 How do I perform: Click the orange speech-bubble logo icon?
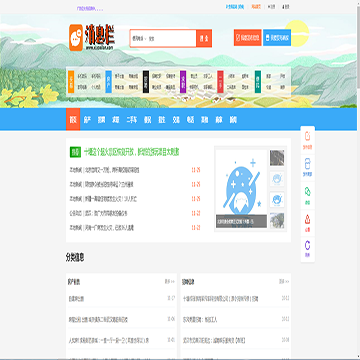pyautogui.click(x=76, y=37)
